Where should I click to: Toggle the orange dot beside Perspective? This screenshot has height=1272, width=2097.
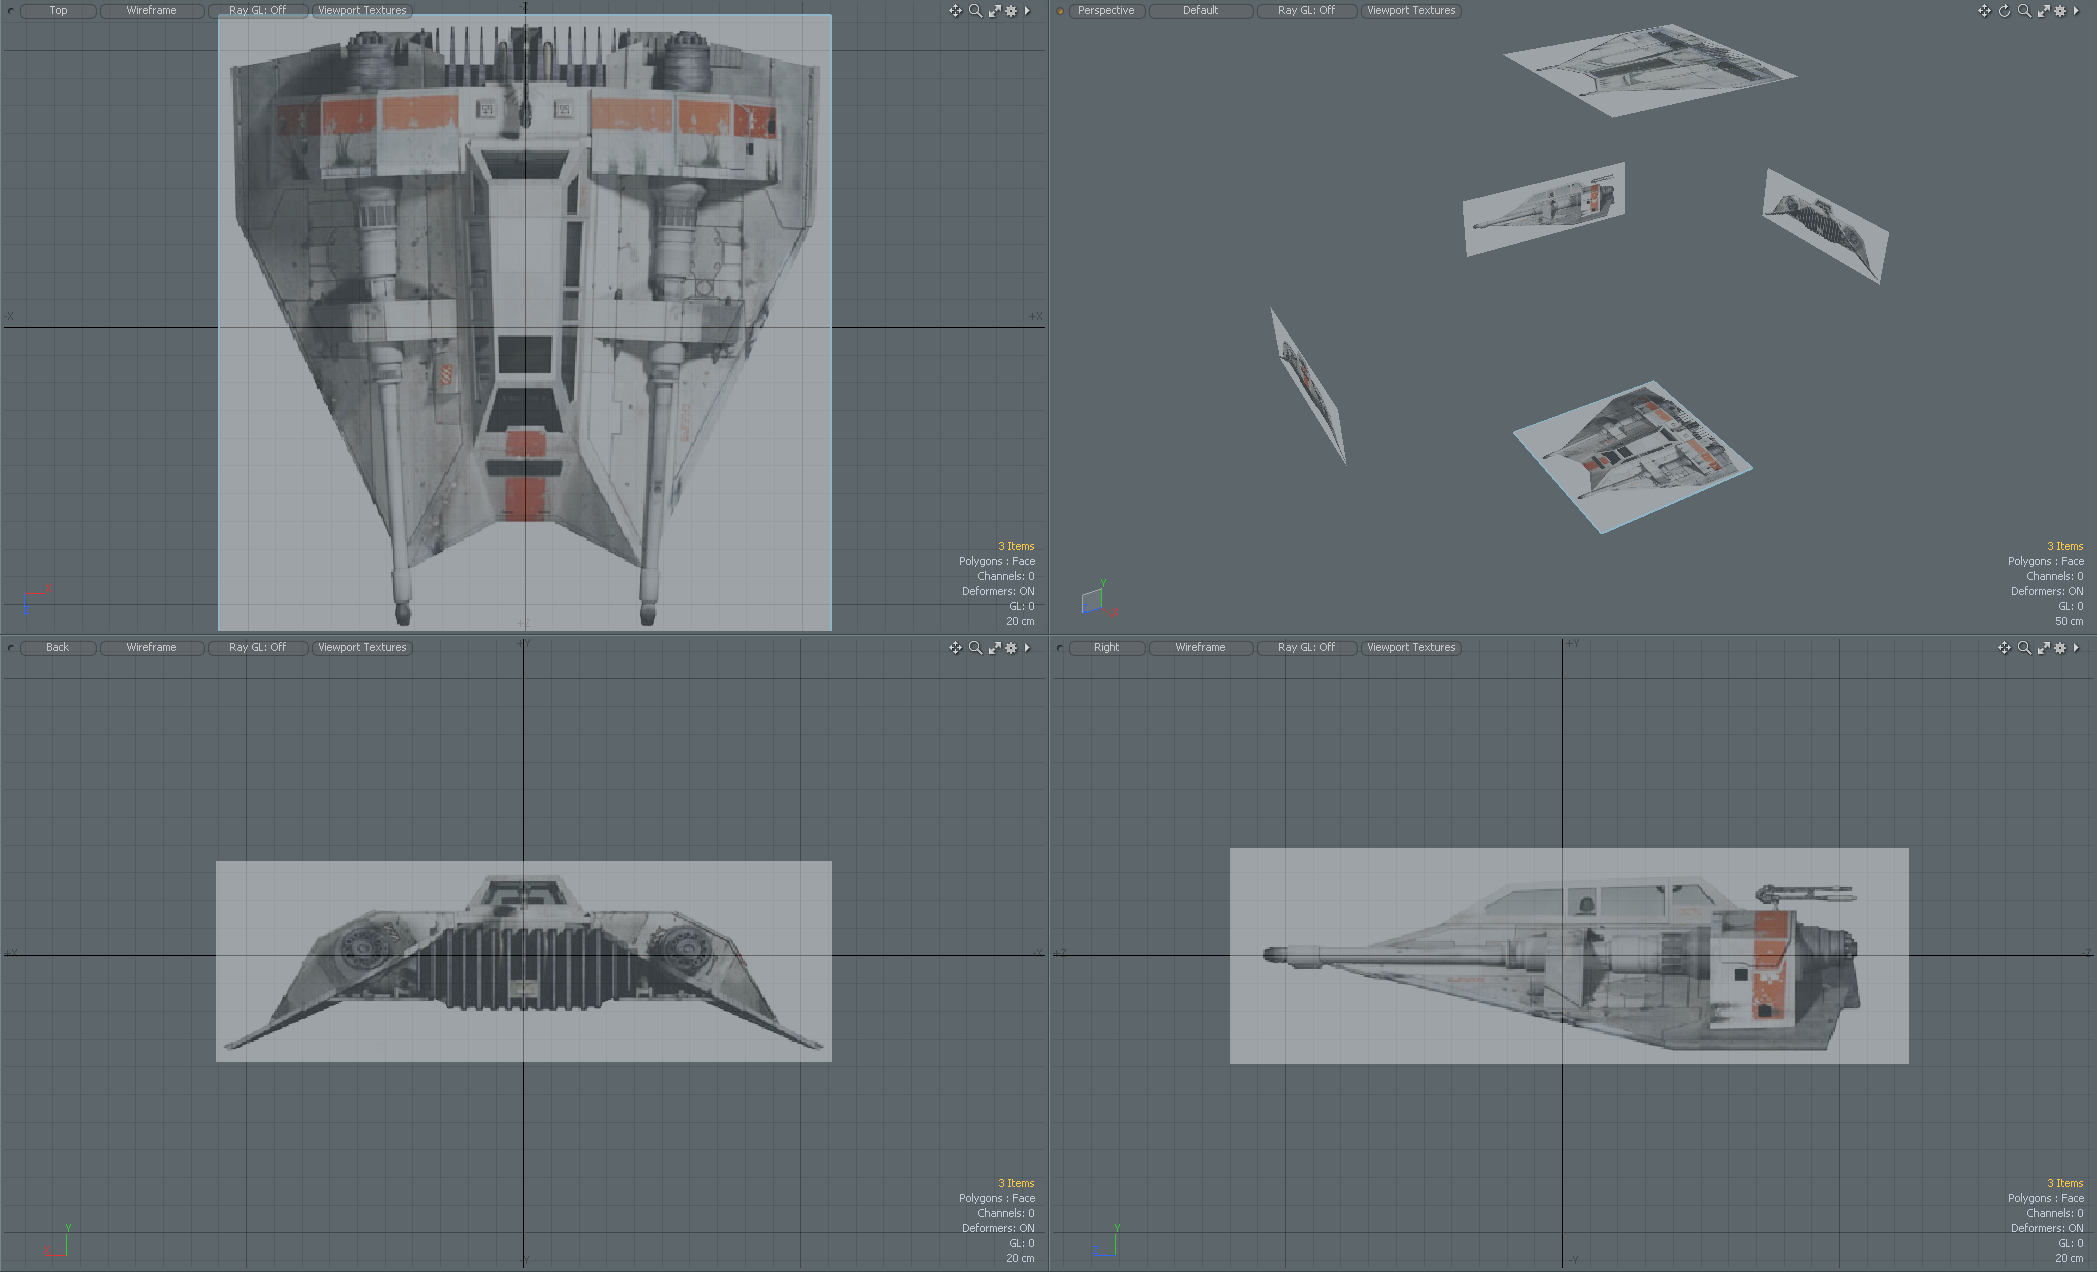coord(1060,11)
